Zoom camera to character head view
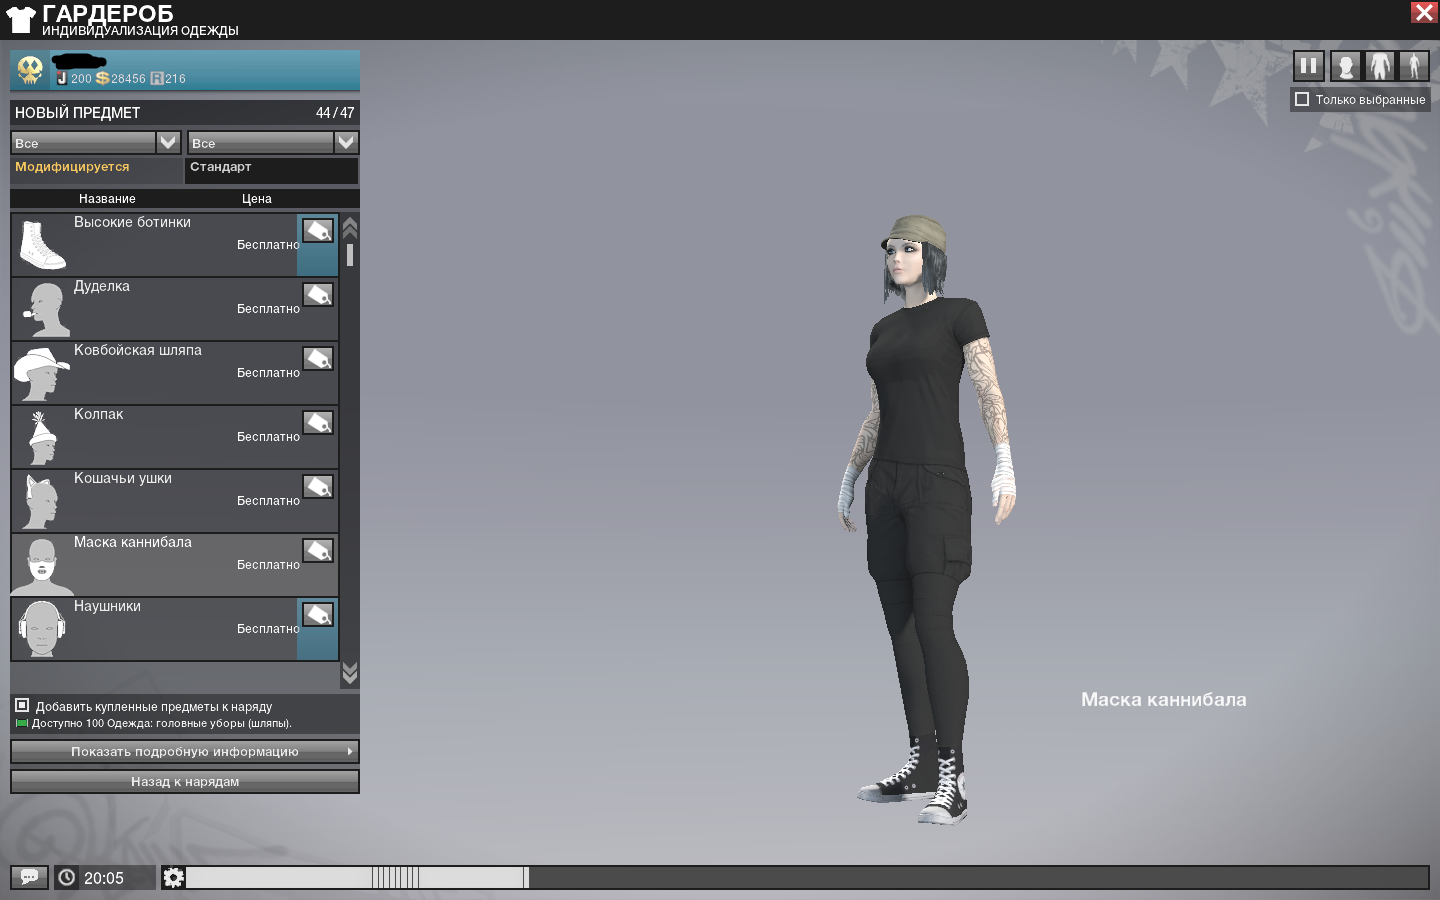 coord(1346,67)
